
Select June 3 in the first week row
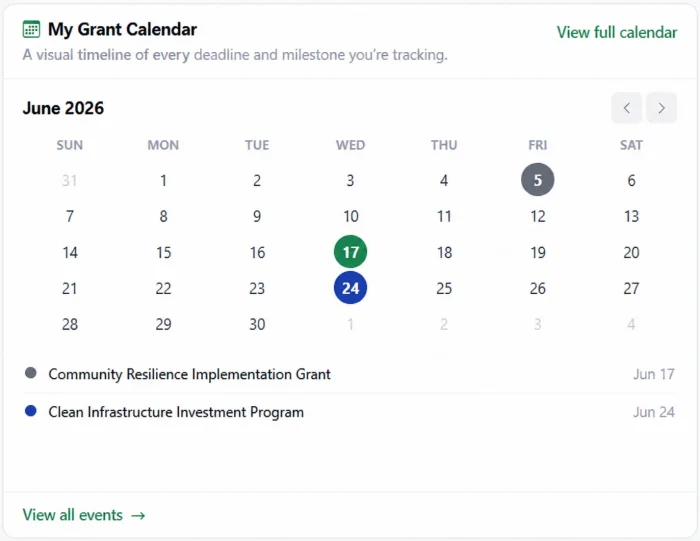(350, 180)
